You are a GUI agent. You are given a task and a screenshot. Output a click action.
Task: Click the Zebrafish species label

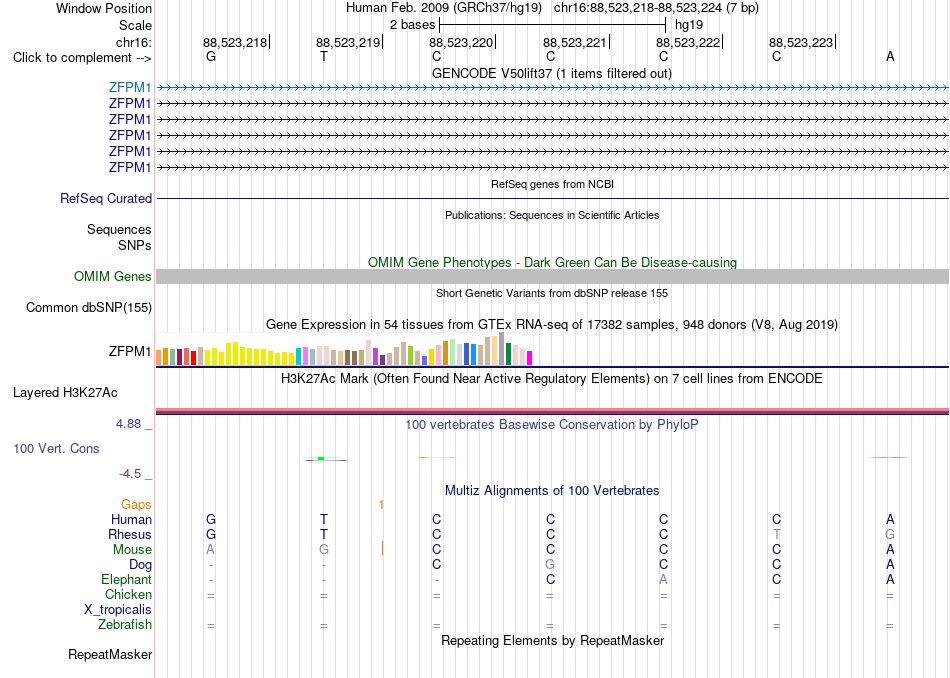125,625
